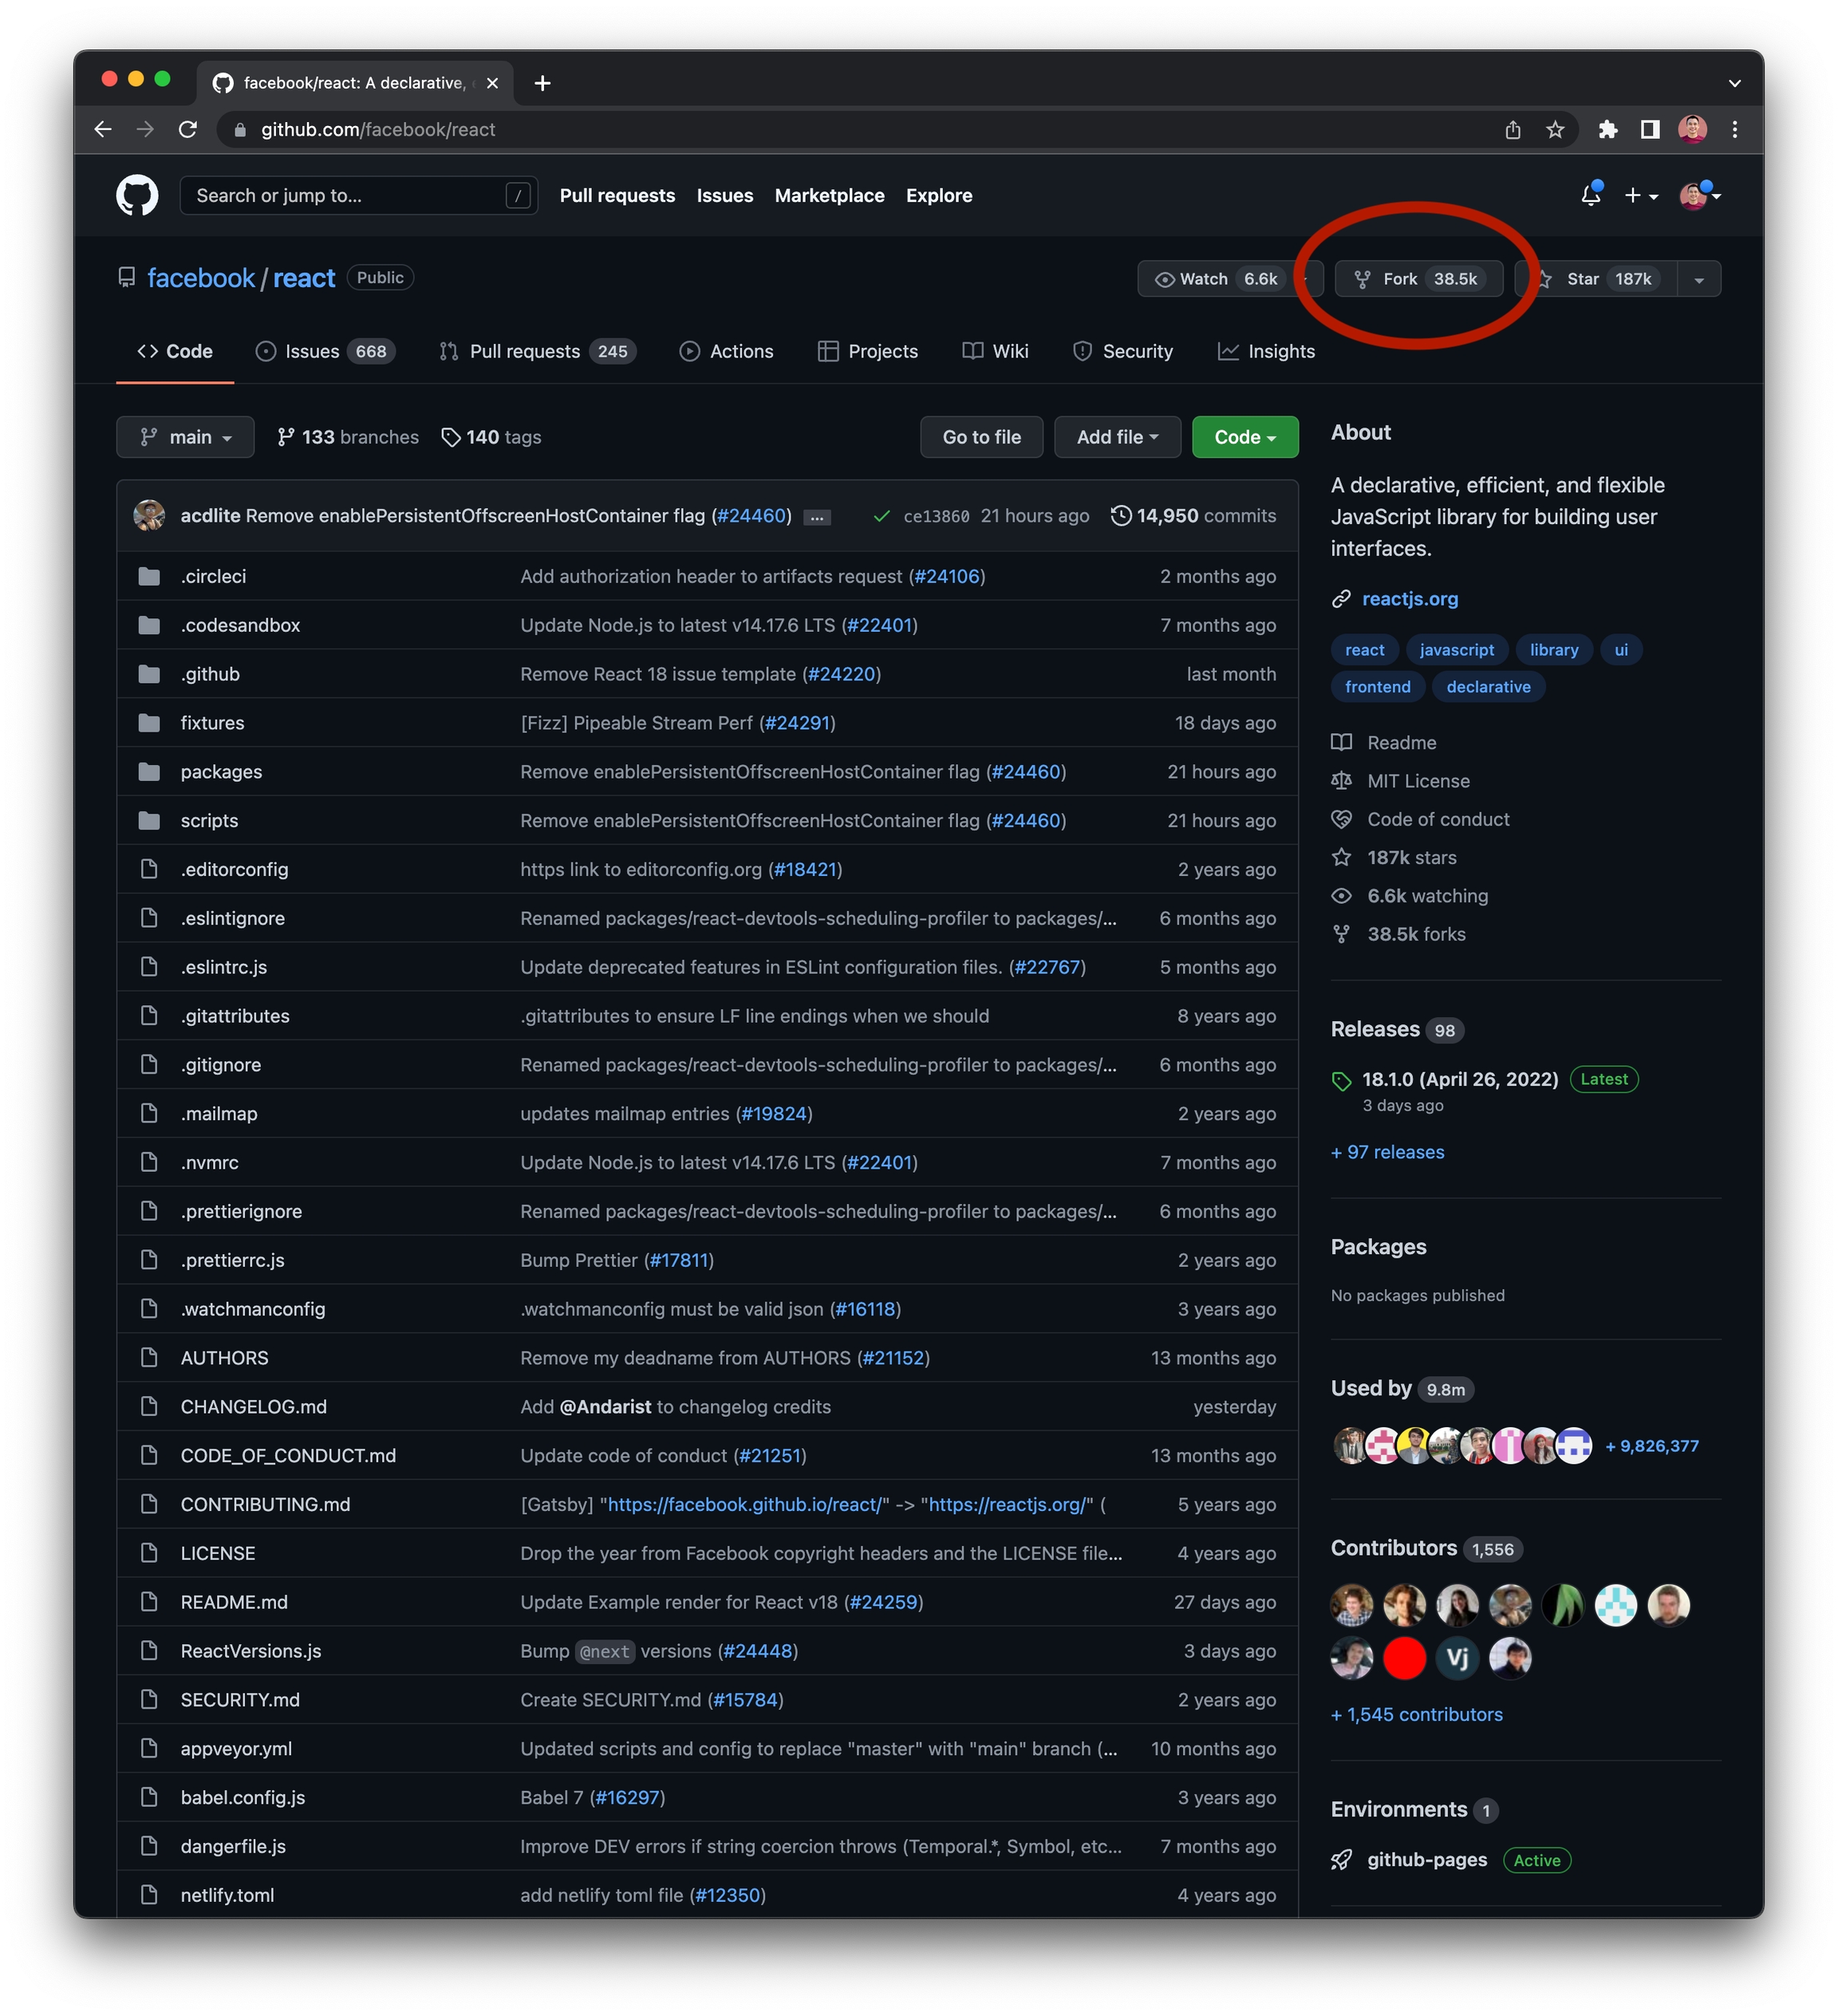The image size is (1838, 2016).
Task: Open the Insights tab
Action: 1266,351
